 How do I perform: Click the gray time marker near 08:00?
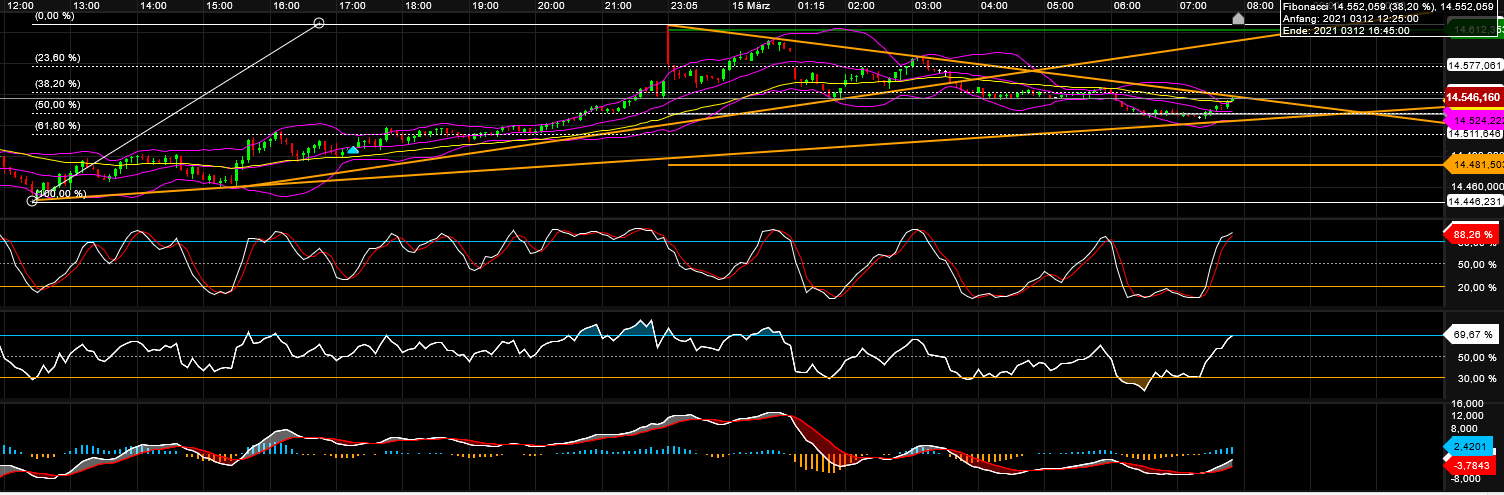coord(1238,18)
